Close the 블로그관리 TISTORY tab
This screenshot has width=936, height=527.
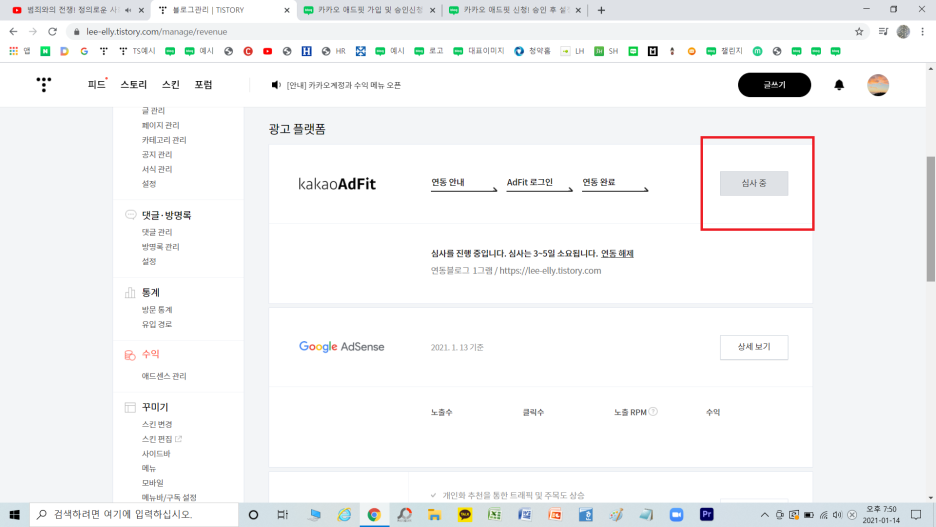pyautogui.click(x=287, y=10)
